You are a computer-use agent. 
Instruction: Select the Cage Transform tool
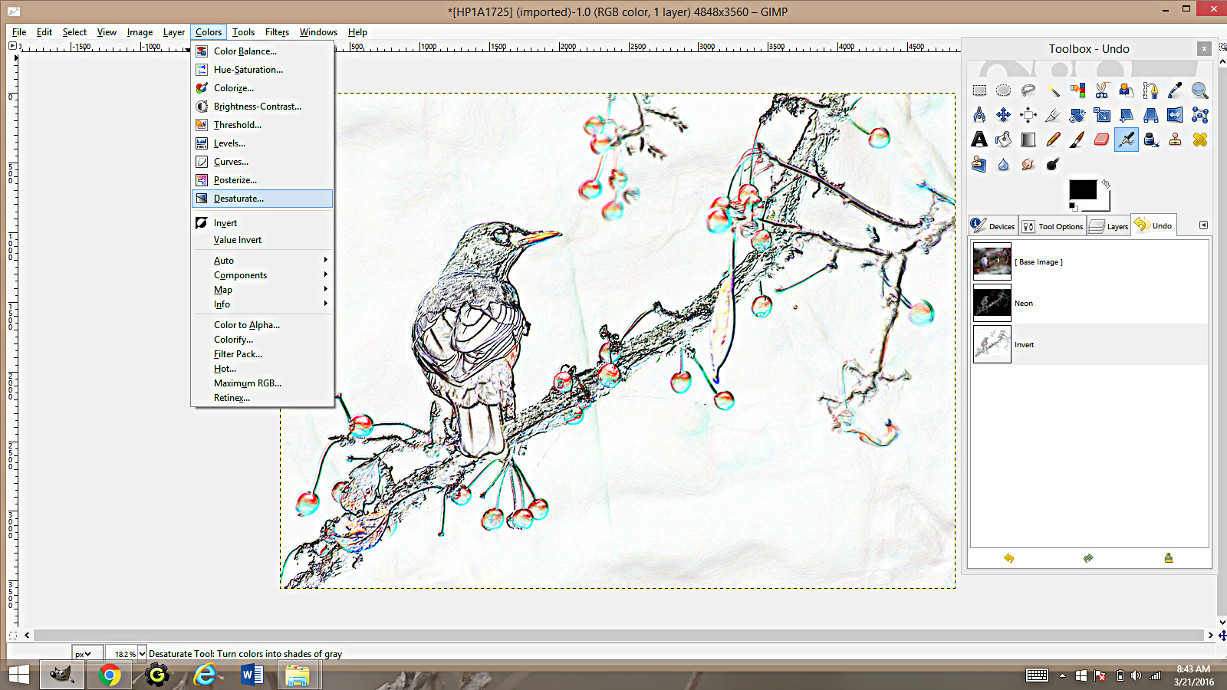click(x=1199, y=114)
